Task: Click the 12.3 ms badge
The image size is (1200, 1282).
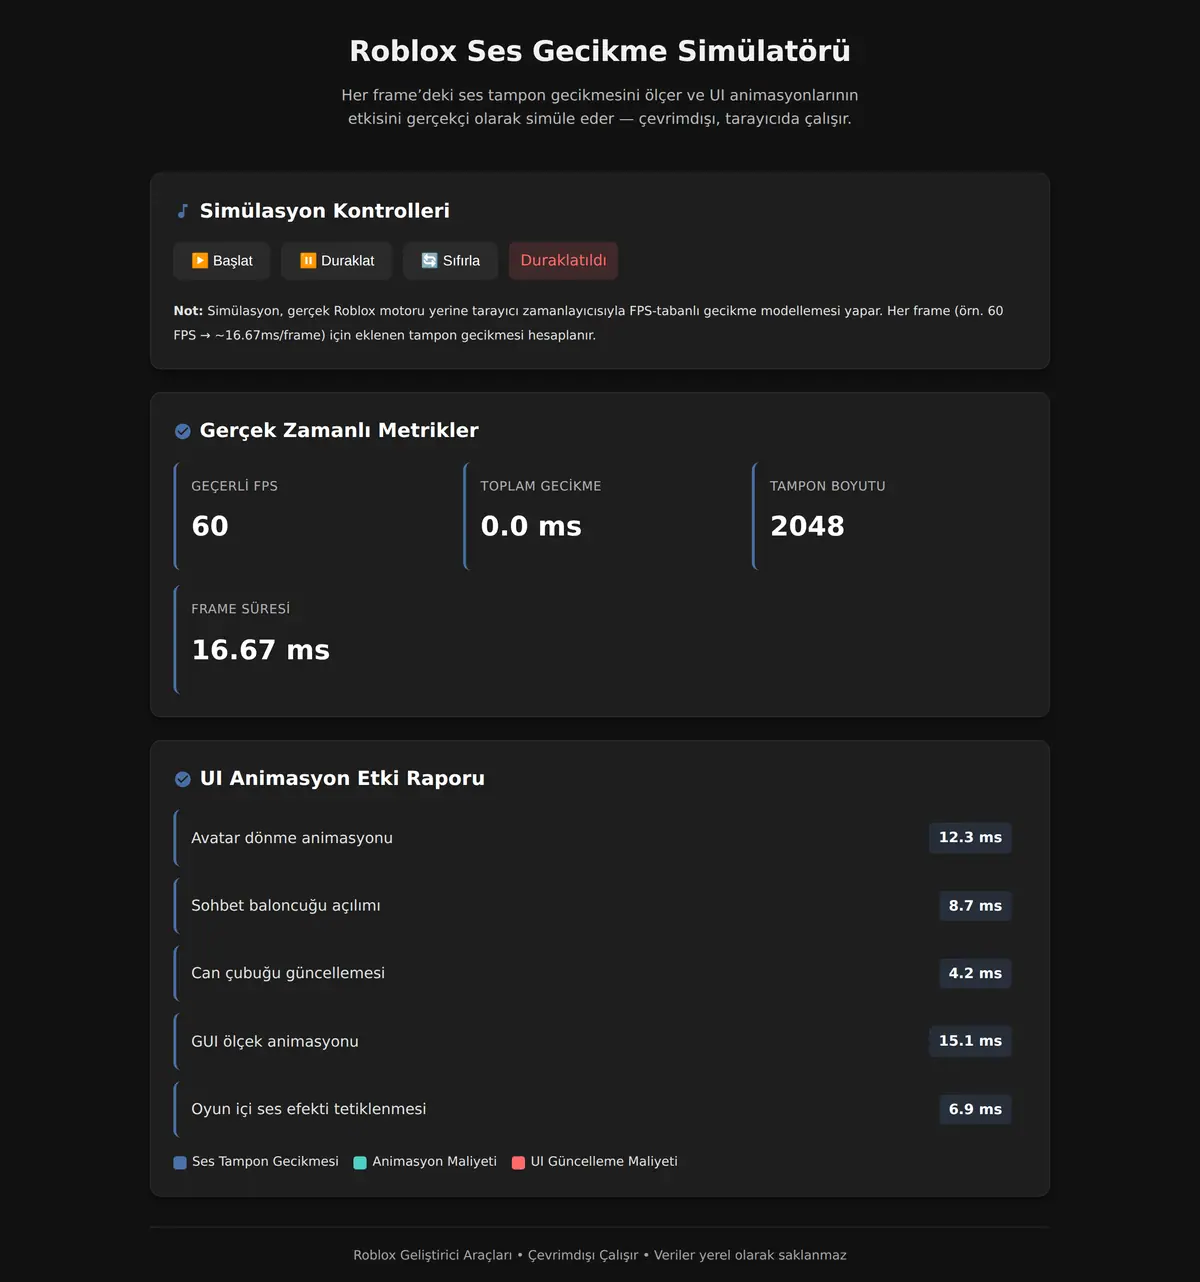Action: click(x=970, y=838)
